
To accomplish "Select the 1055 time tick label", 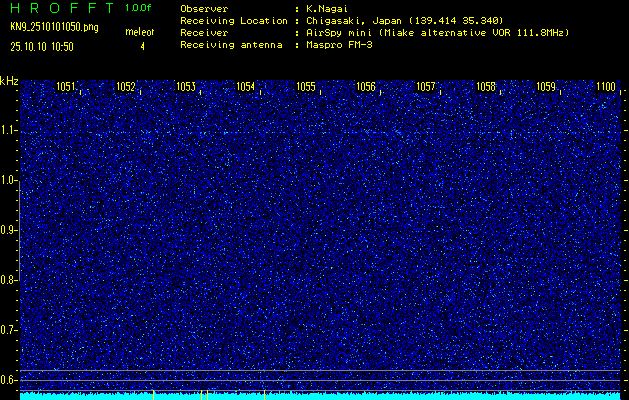I will [x=306, y=87].
